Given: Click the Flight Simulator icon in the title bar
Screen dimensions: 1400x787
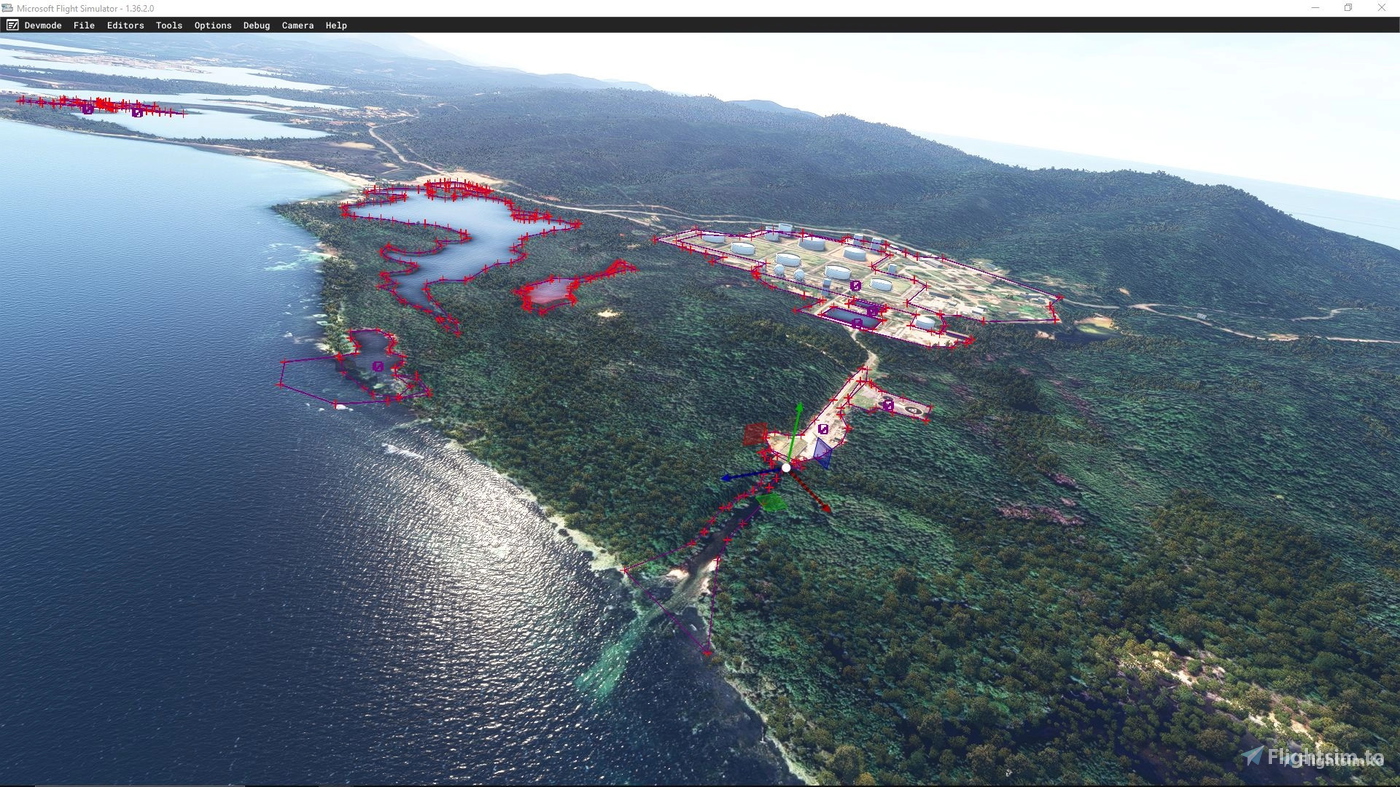Looking at the screenshot, I should point(10,7).
